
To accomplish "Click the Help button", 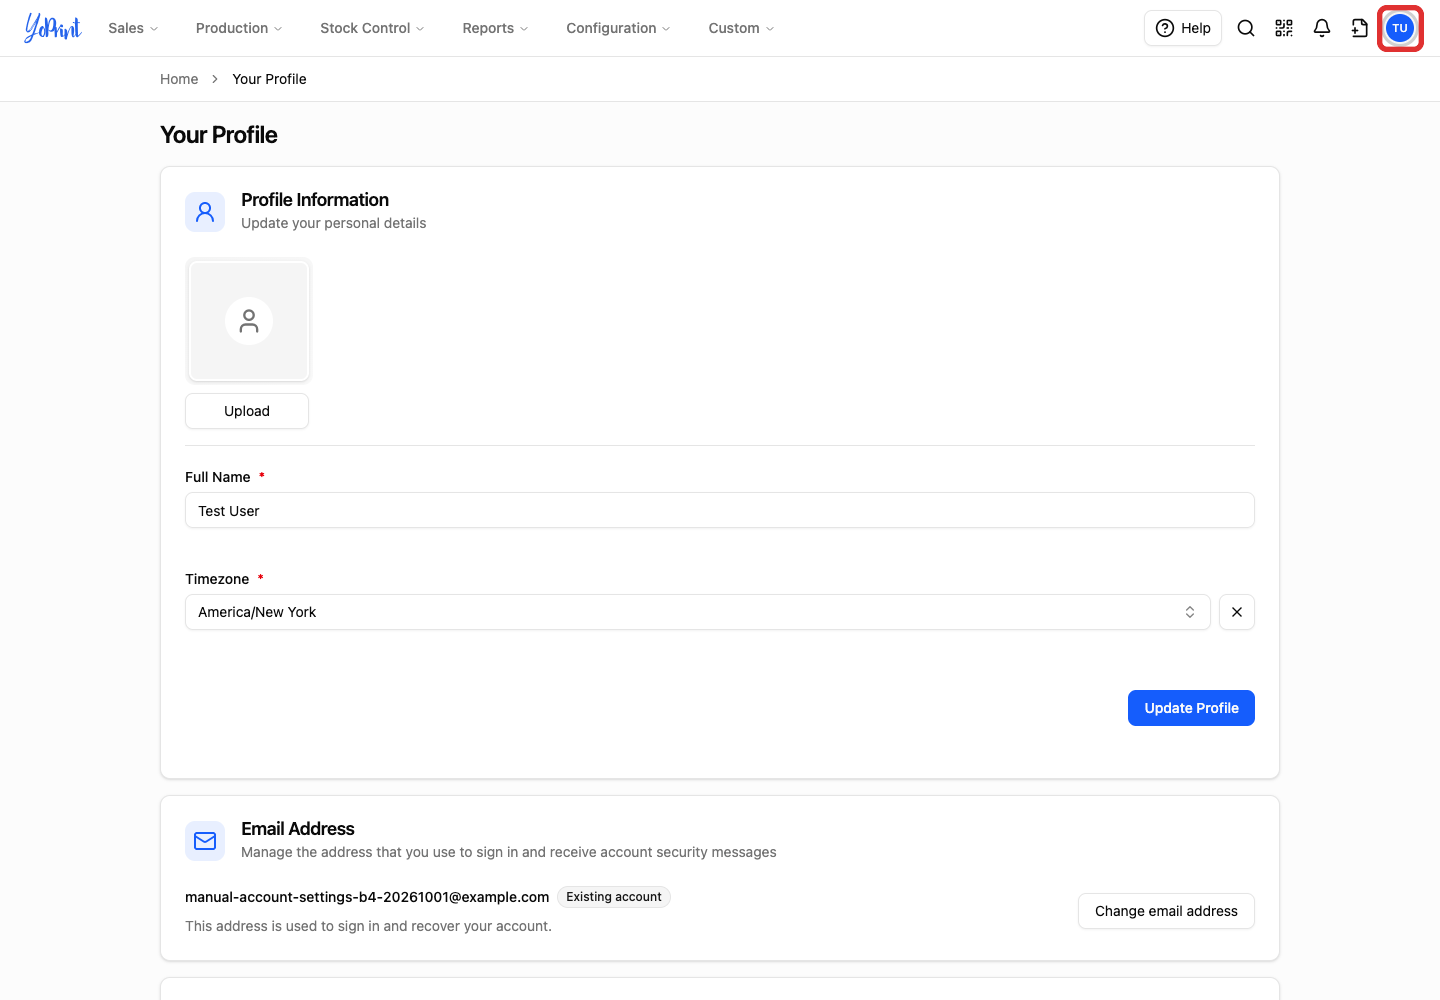I will click(x=1183, y=28).
